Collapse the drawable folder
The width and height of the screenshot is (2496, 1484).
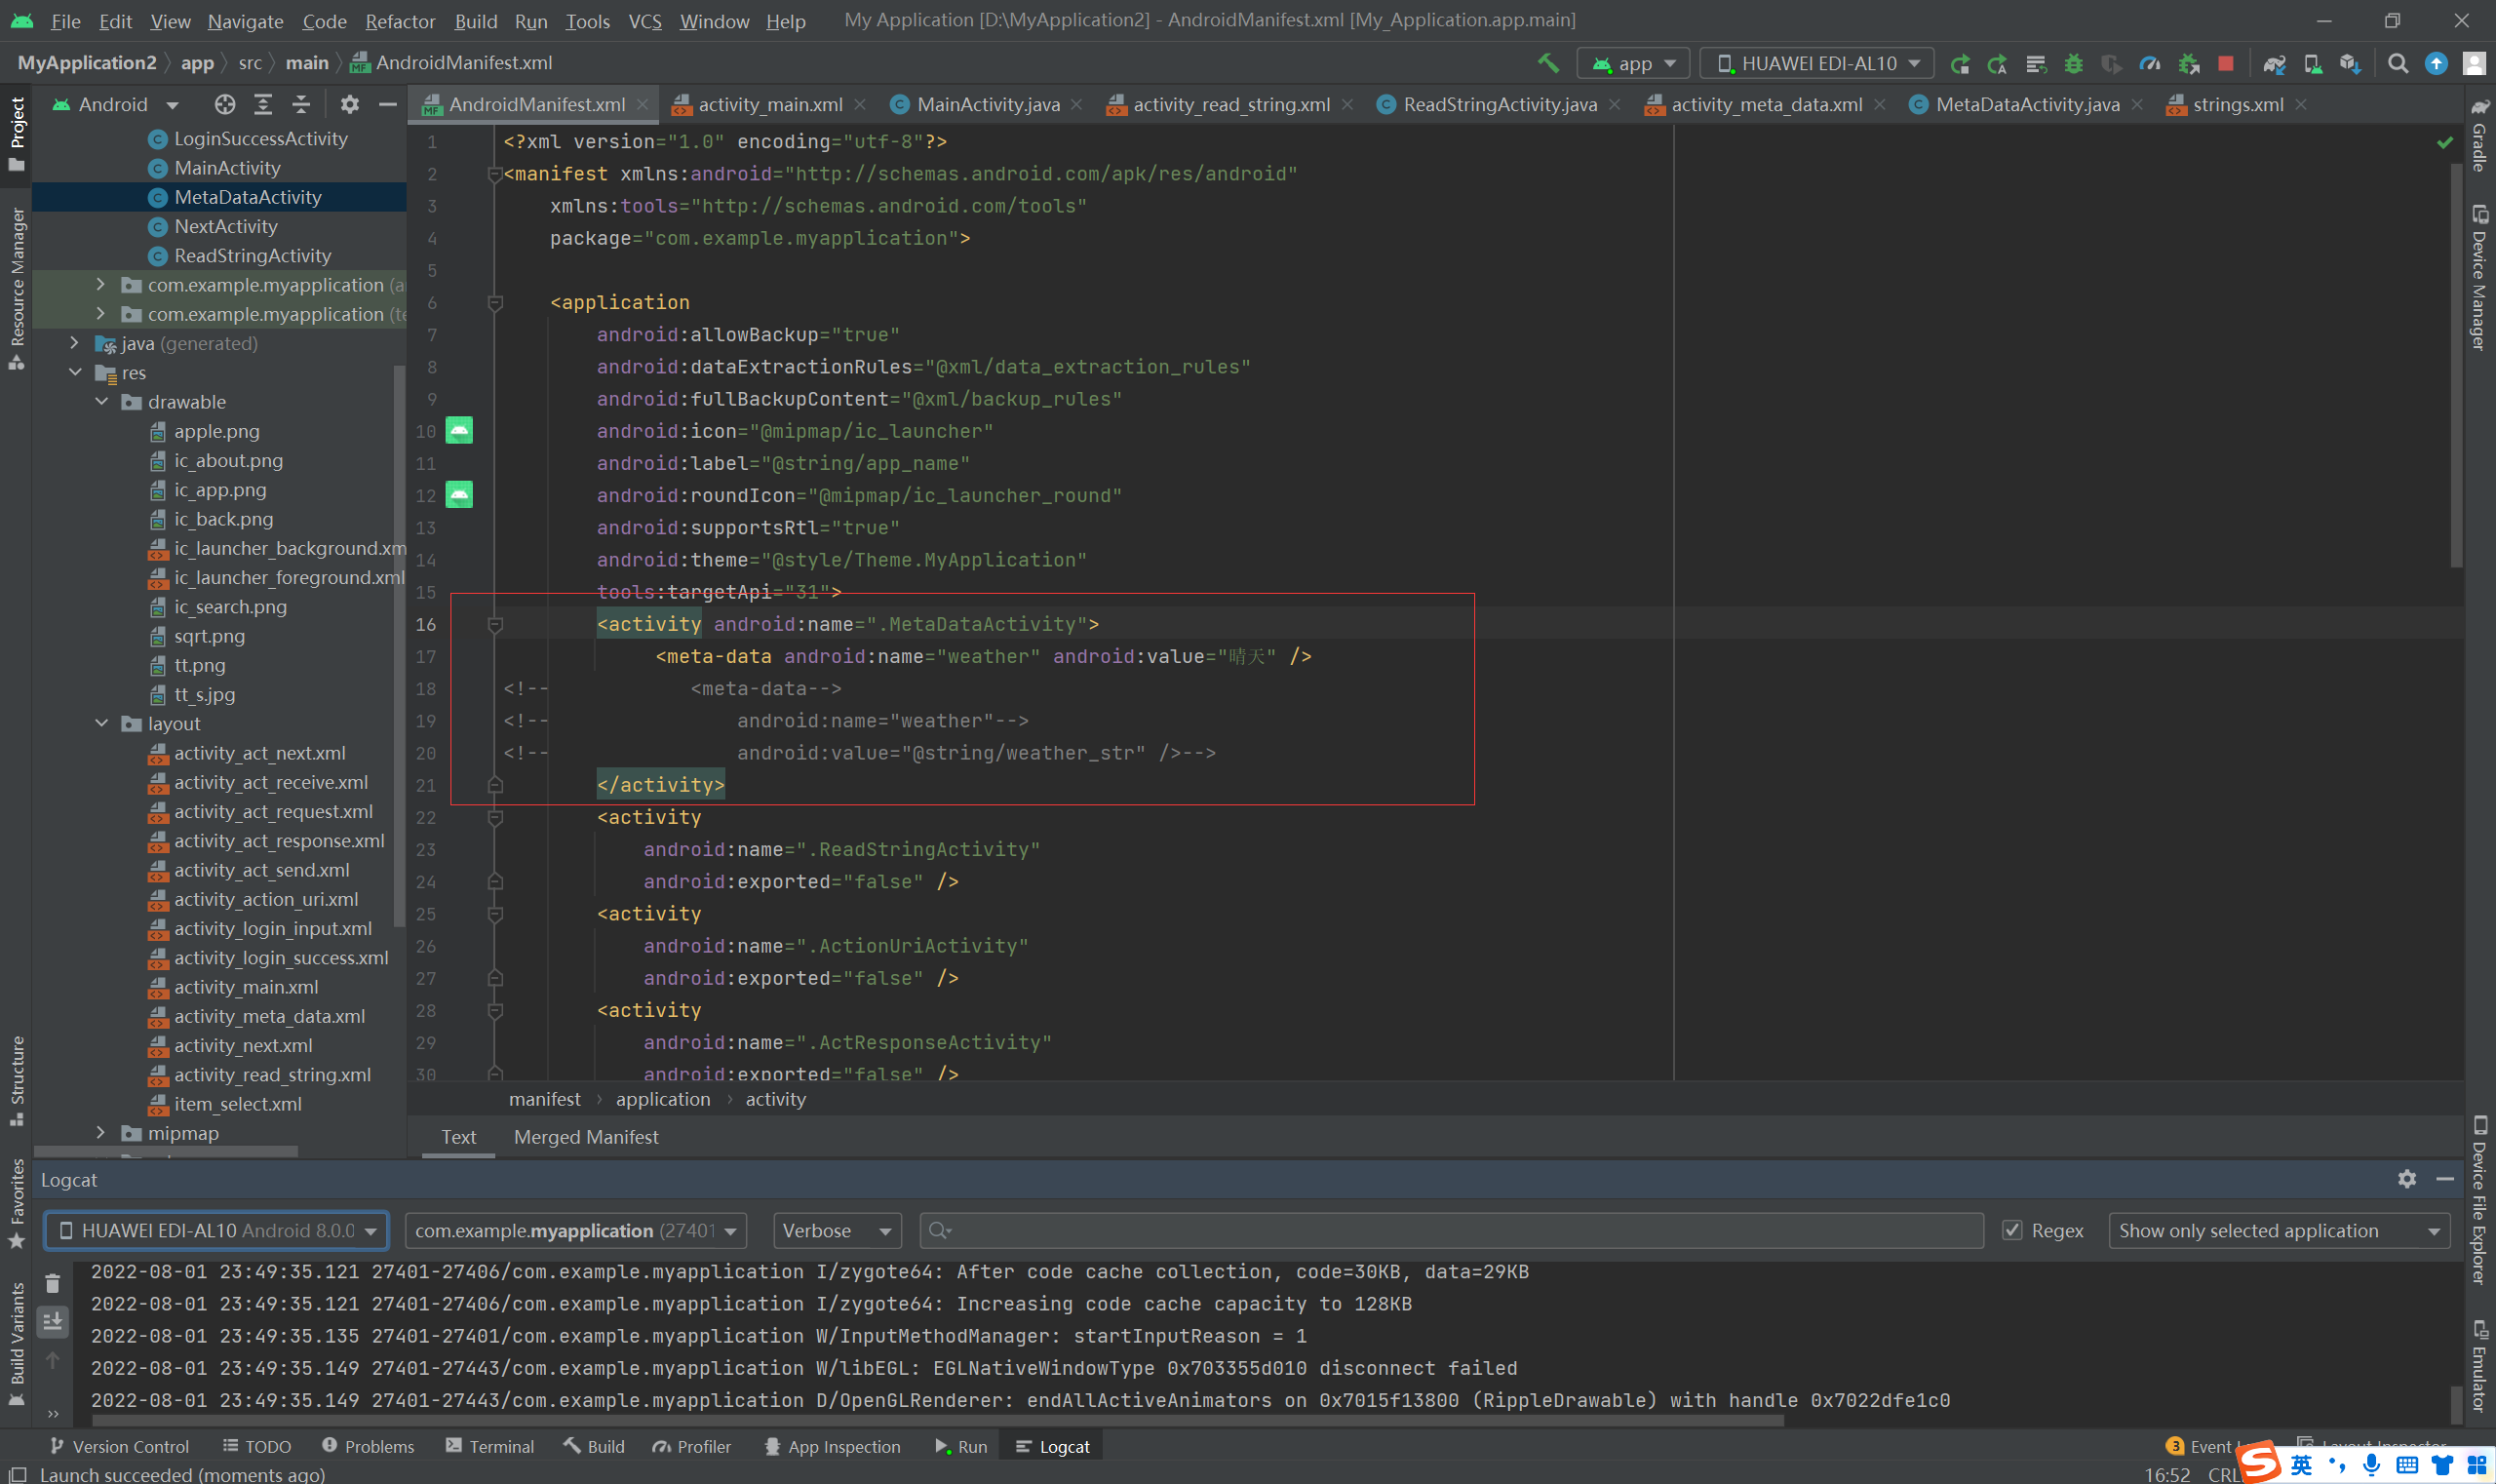pyautogui.click(x=102, y=402)
